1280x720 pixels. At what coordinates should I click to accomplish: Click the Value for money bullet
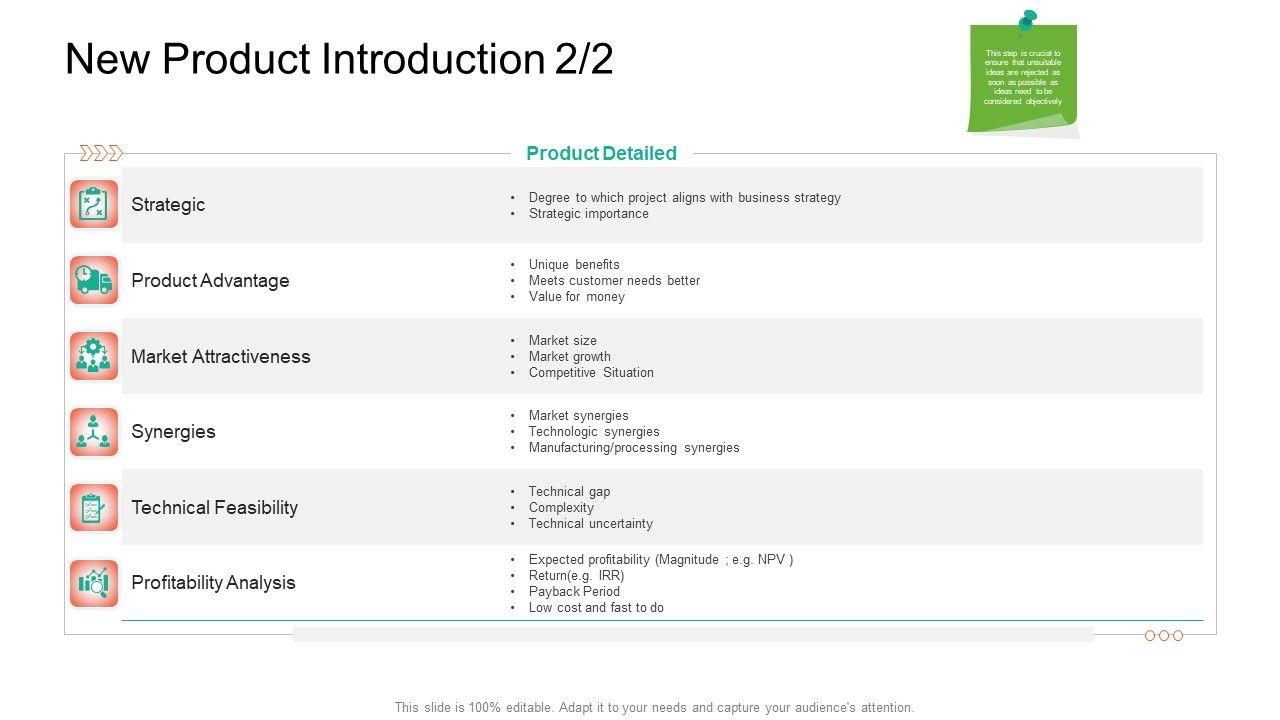click(x=577, y=296)
